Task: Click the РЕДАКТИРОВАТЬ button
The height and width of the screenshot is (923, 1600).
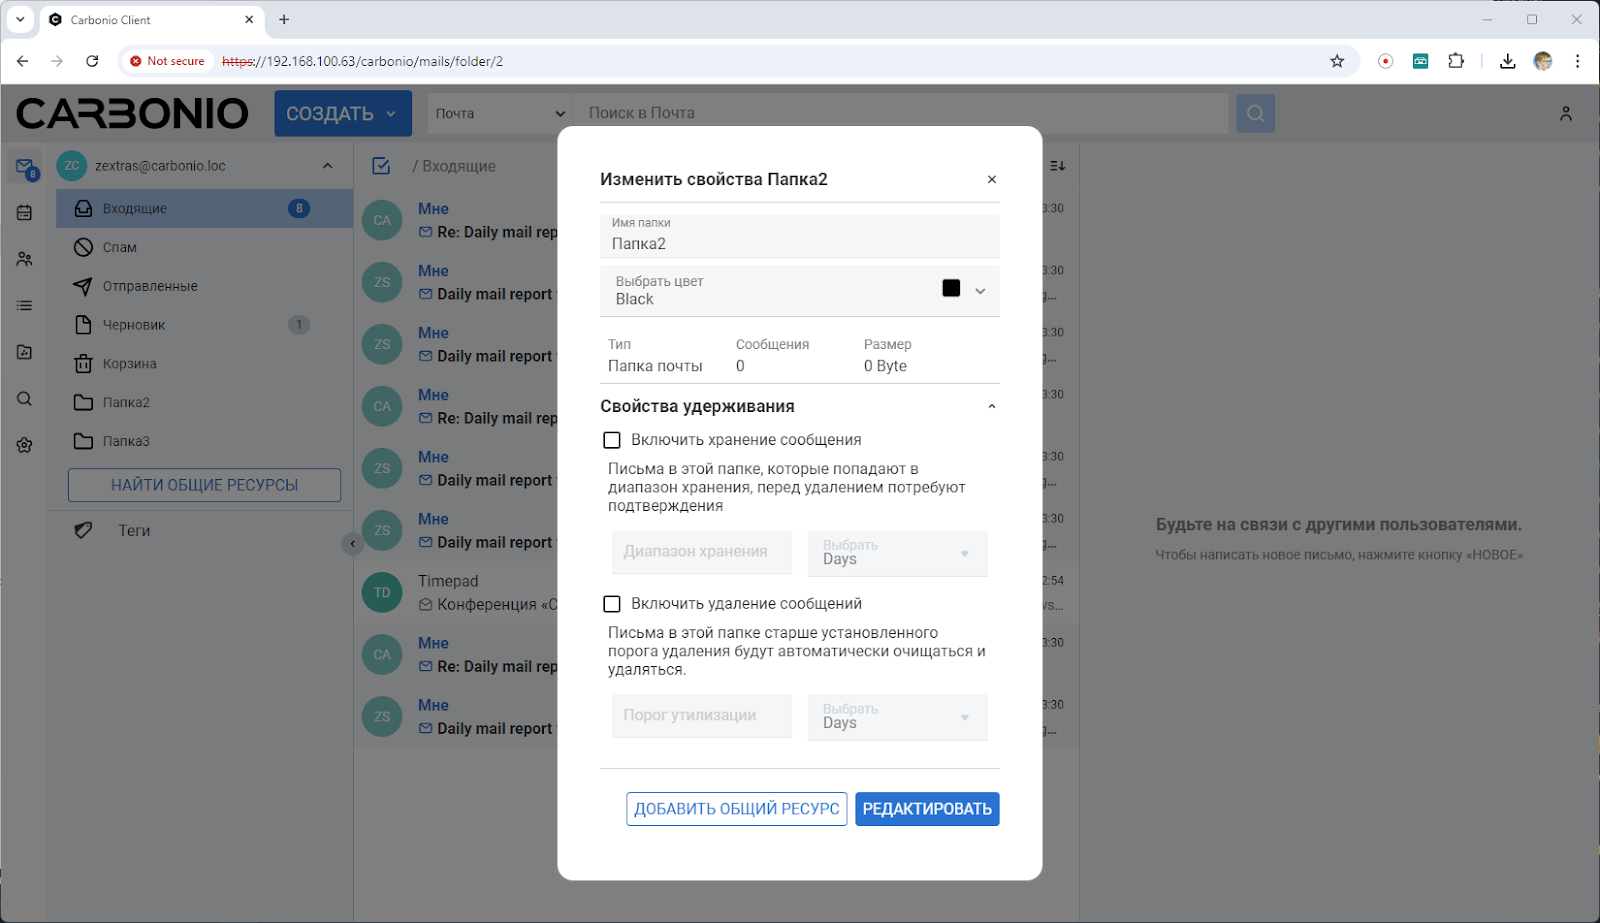Action: coord(927,809)
